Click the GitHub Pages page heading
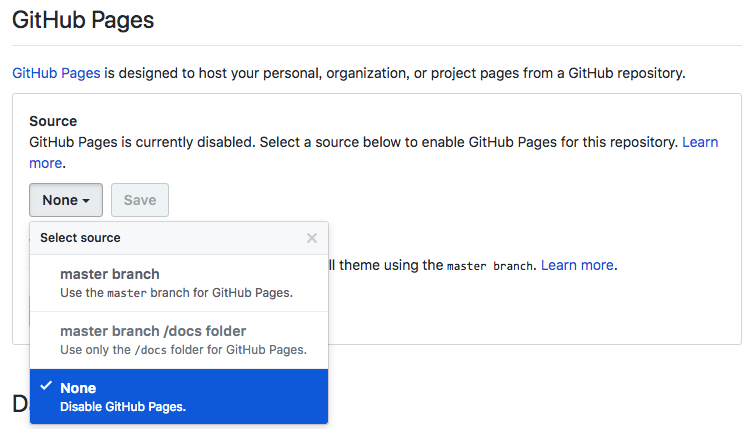The height and width of the screenshot is (429, 744). click(x=83, y=20)
